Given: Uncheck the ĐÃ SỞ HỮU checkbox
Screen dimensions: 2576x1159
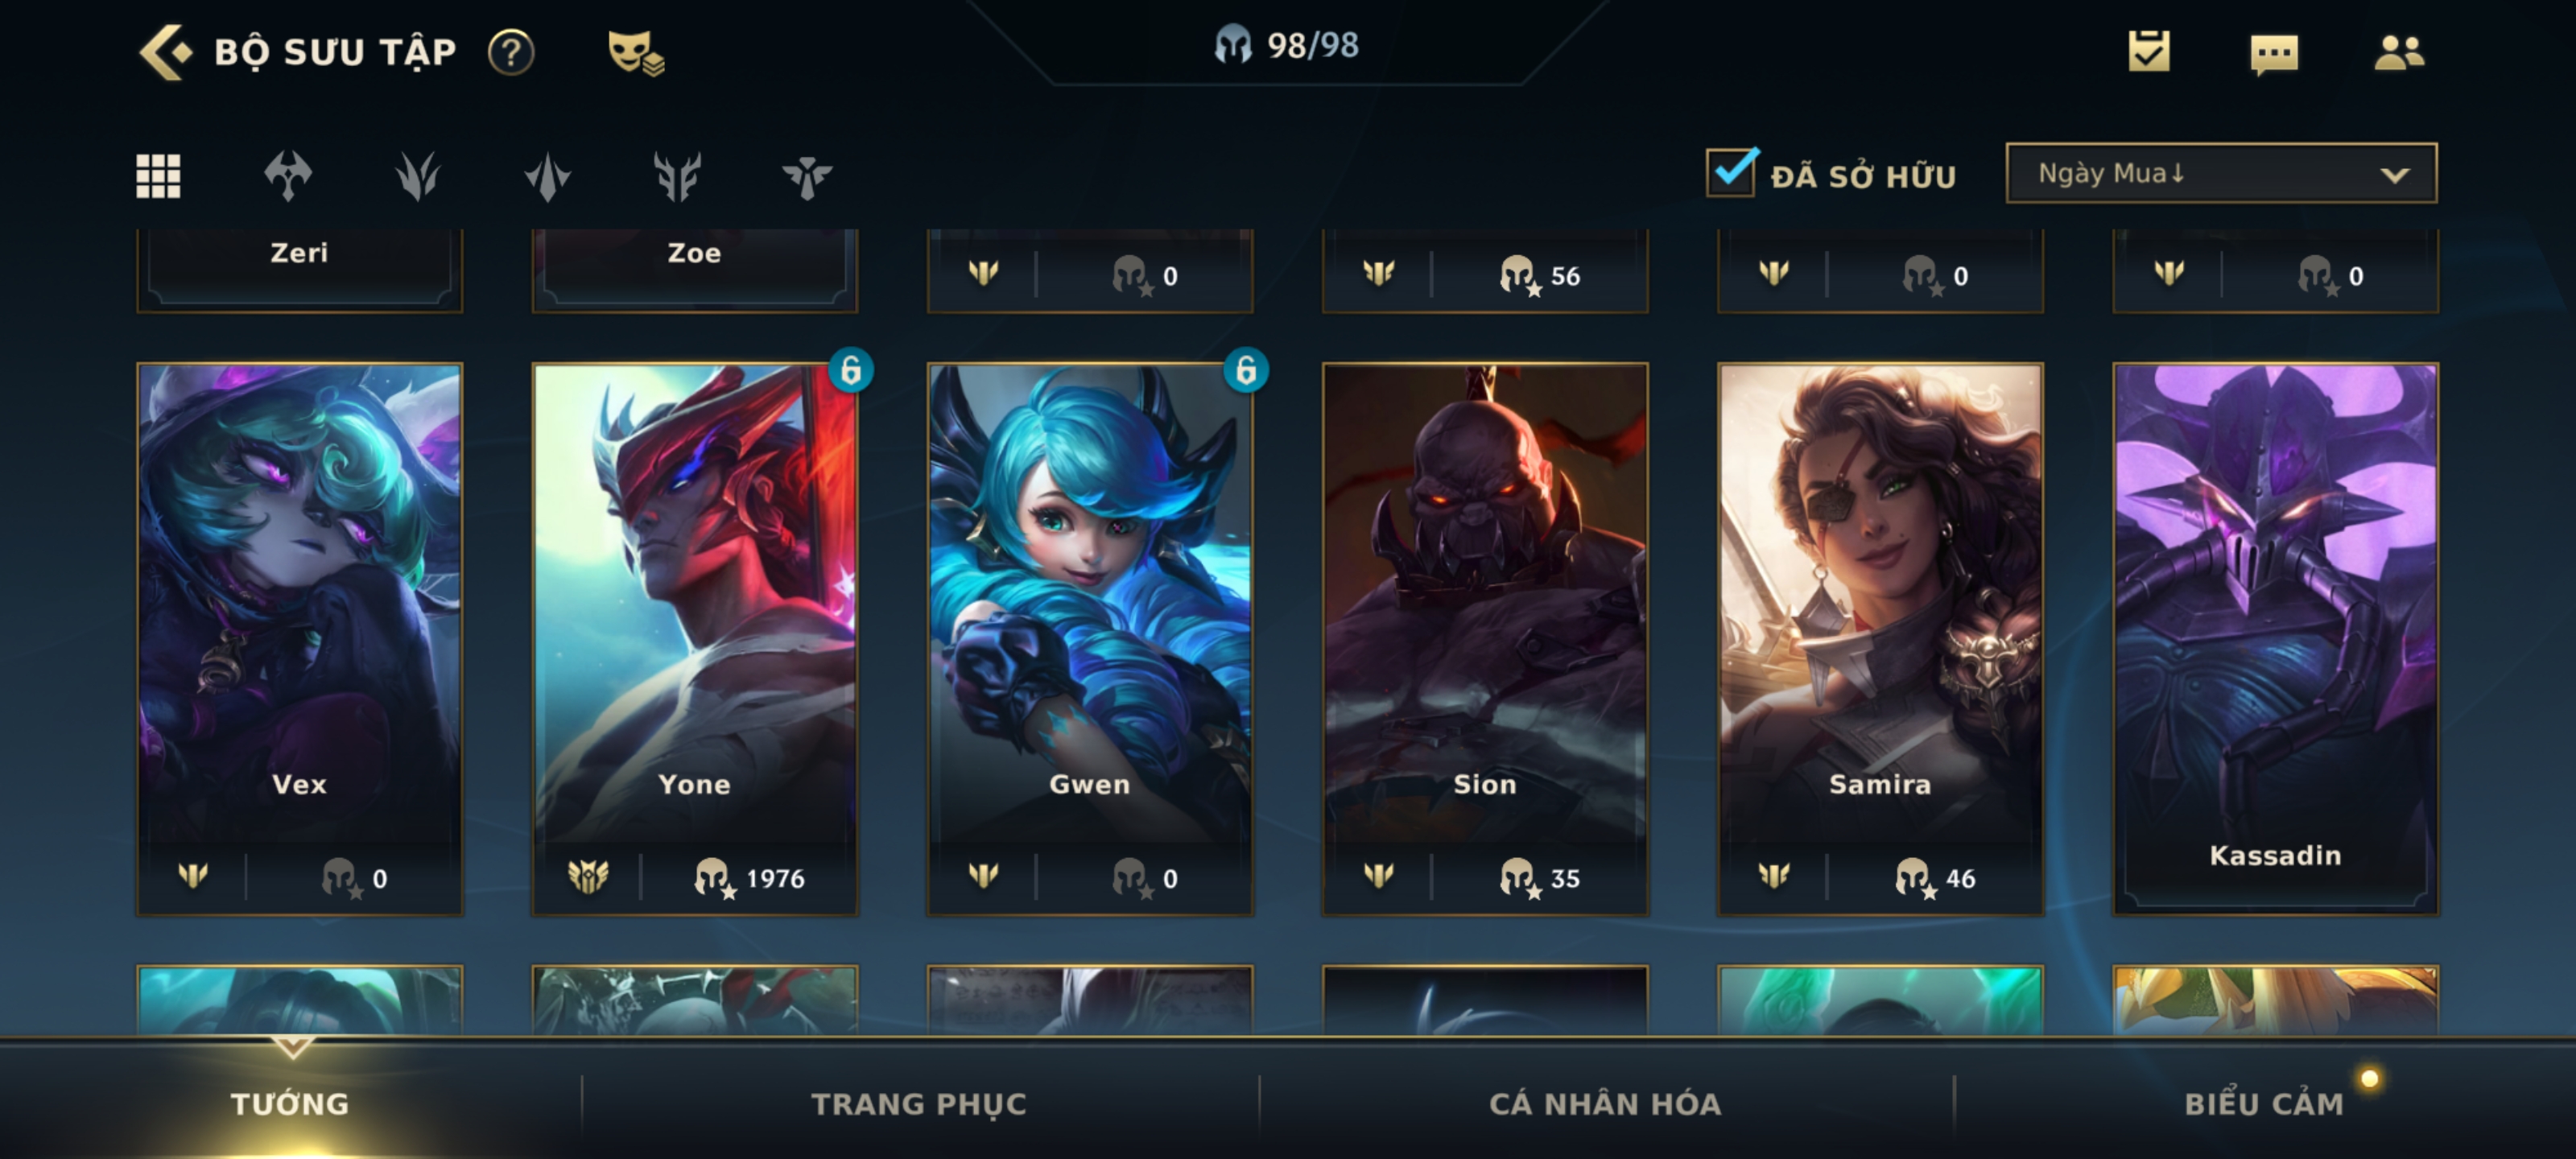Looking at the screenshot, I should tap(1731, 173).
